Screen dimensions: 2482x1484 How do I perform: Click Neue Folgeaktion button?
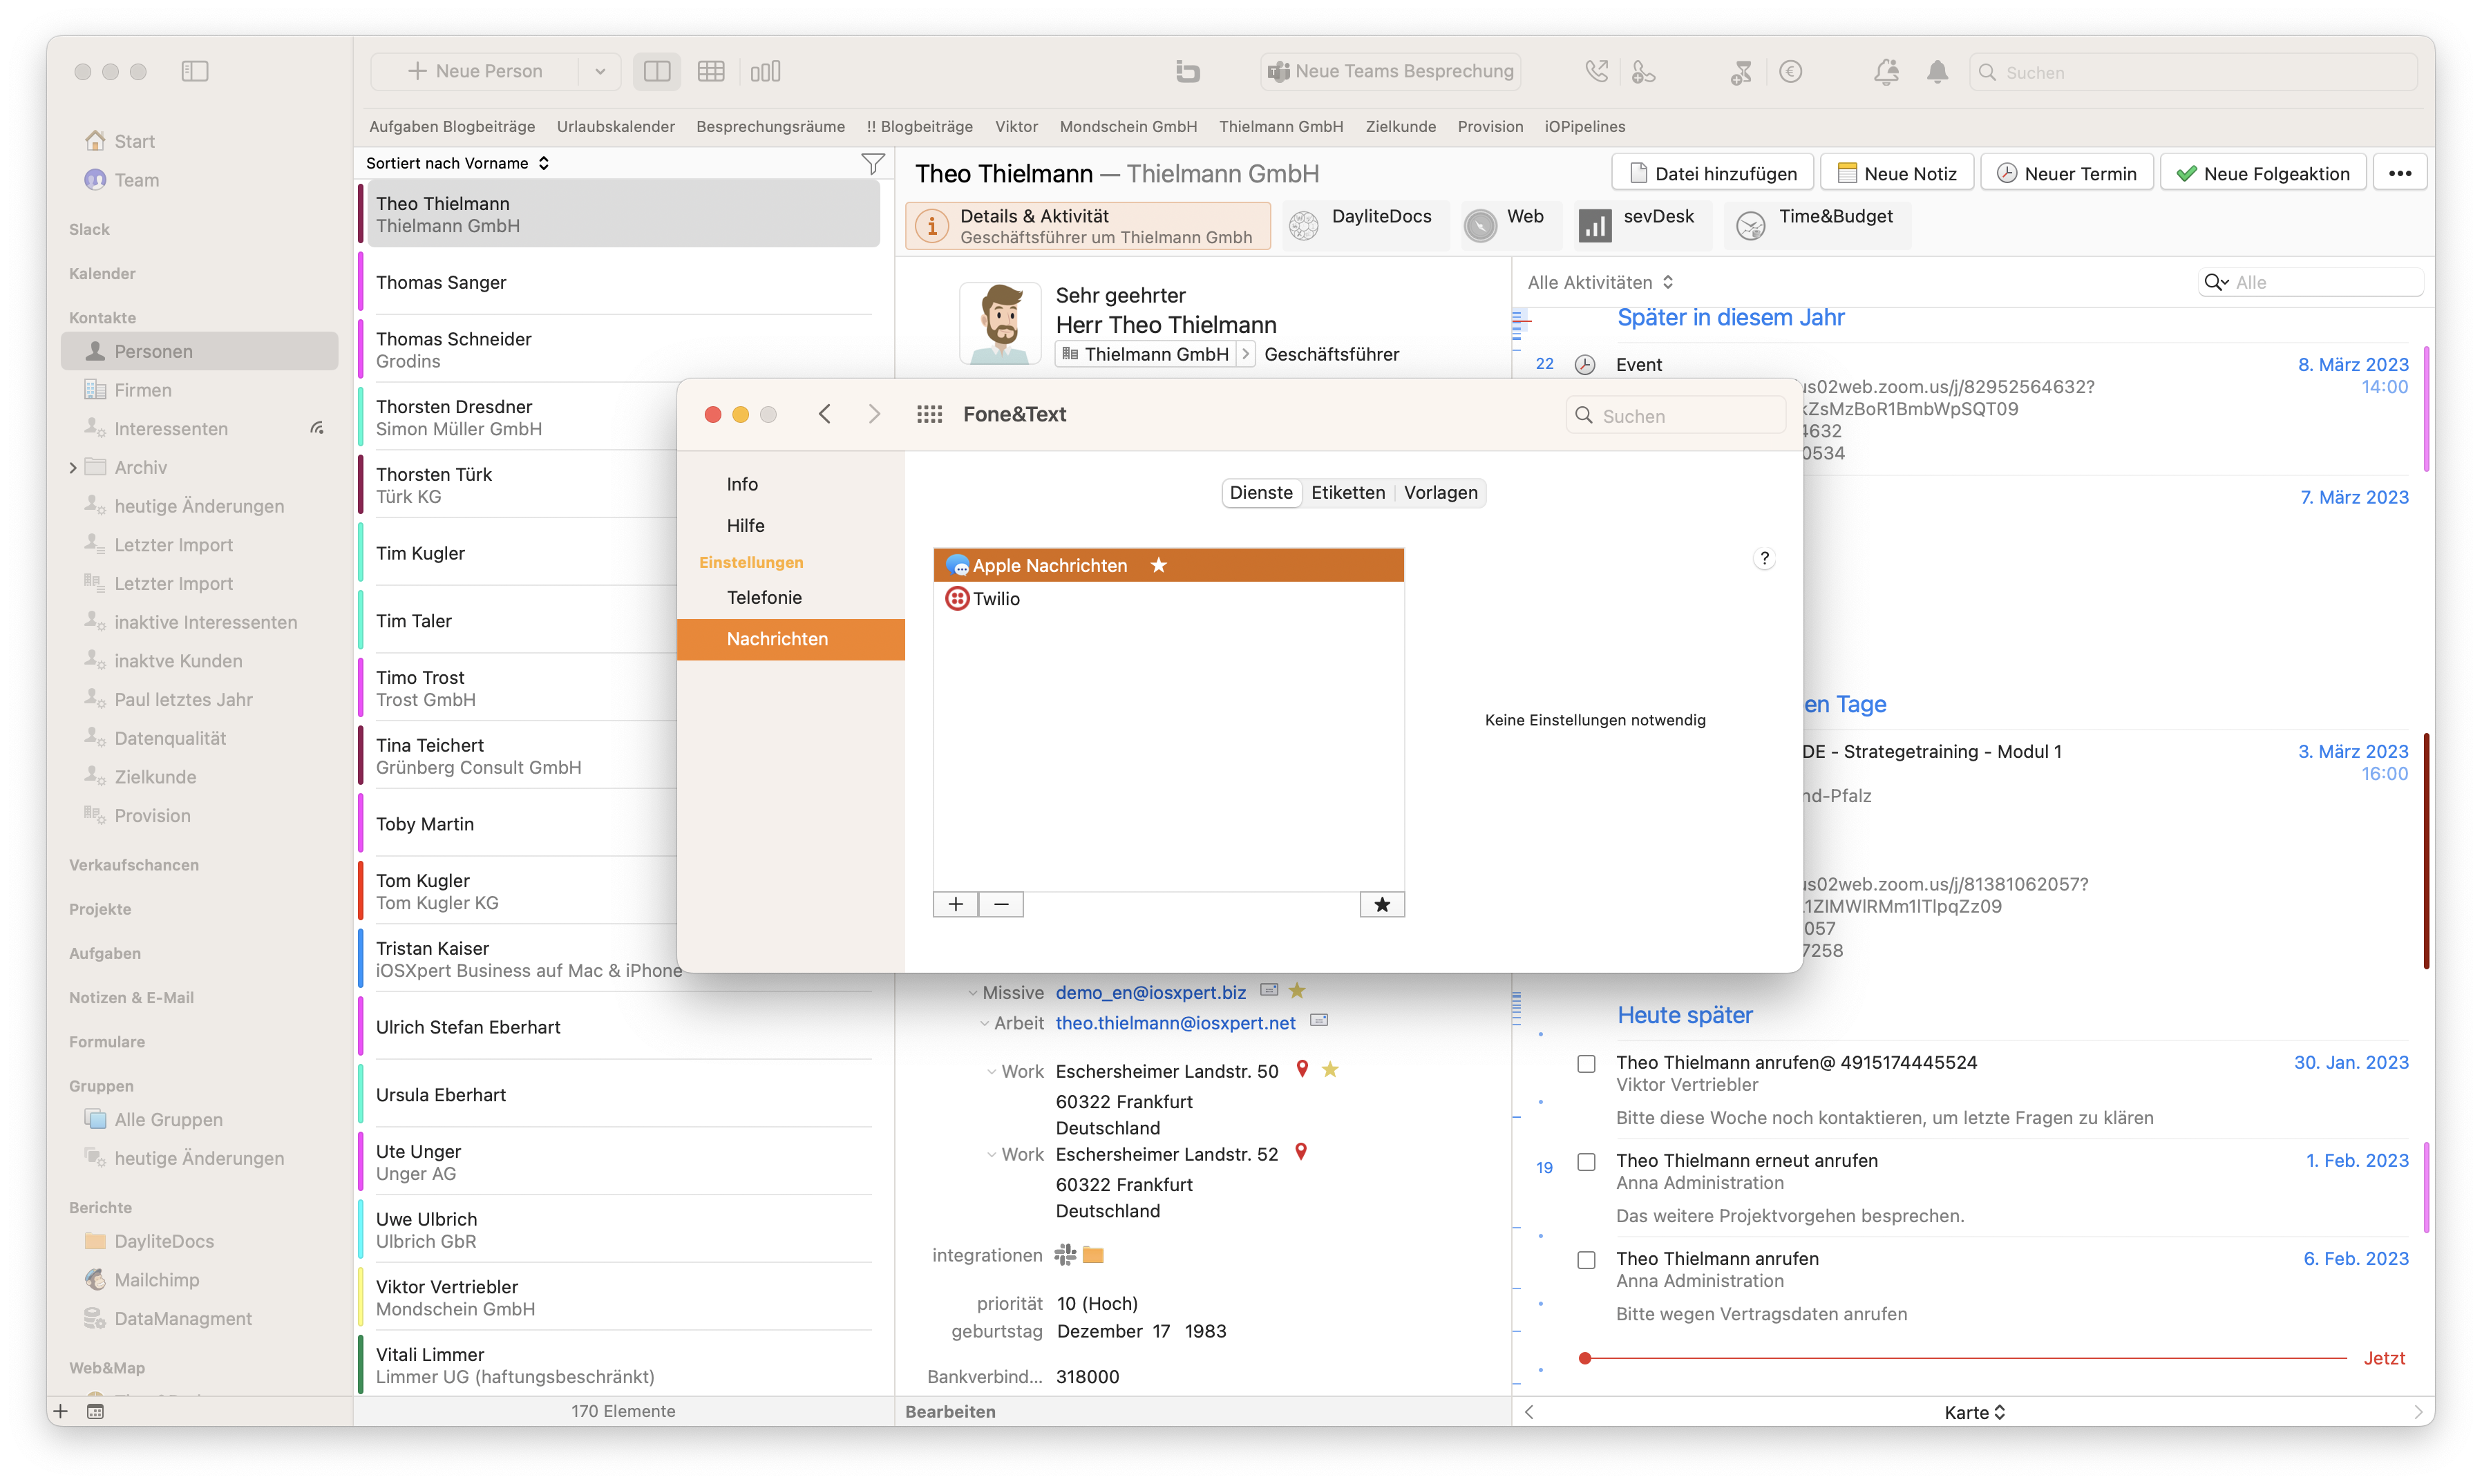pos(2263,173)
